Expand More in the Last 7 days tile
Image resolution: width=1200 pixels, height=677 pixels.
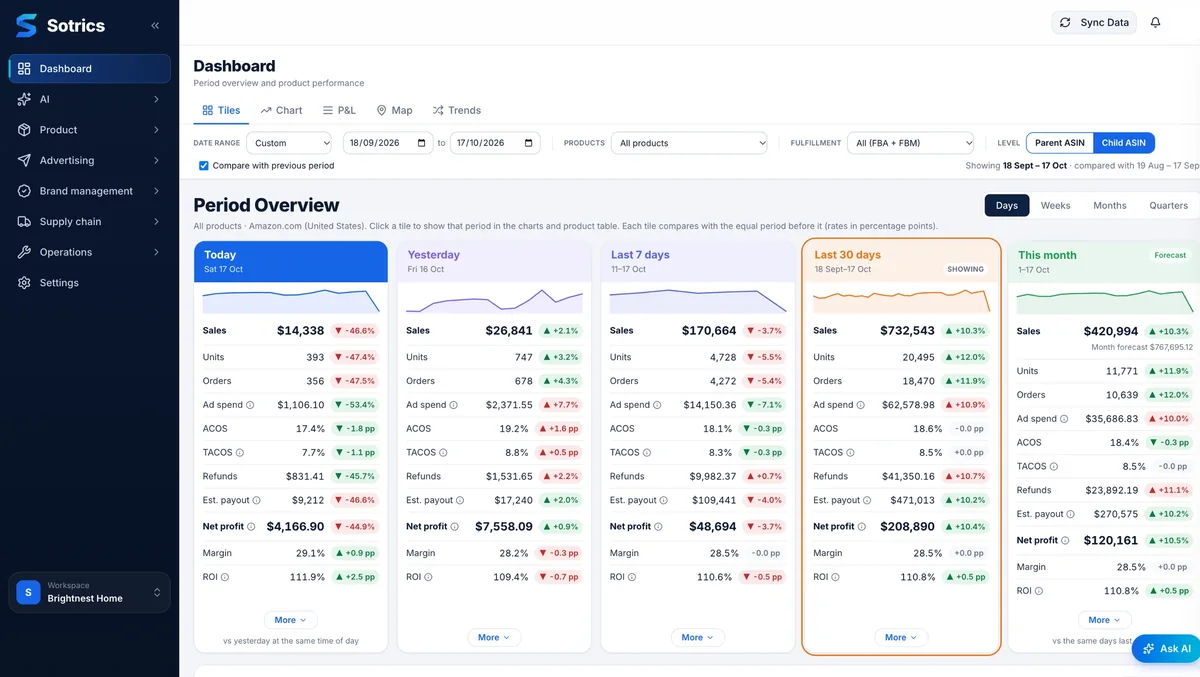pos(698,637)
